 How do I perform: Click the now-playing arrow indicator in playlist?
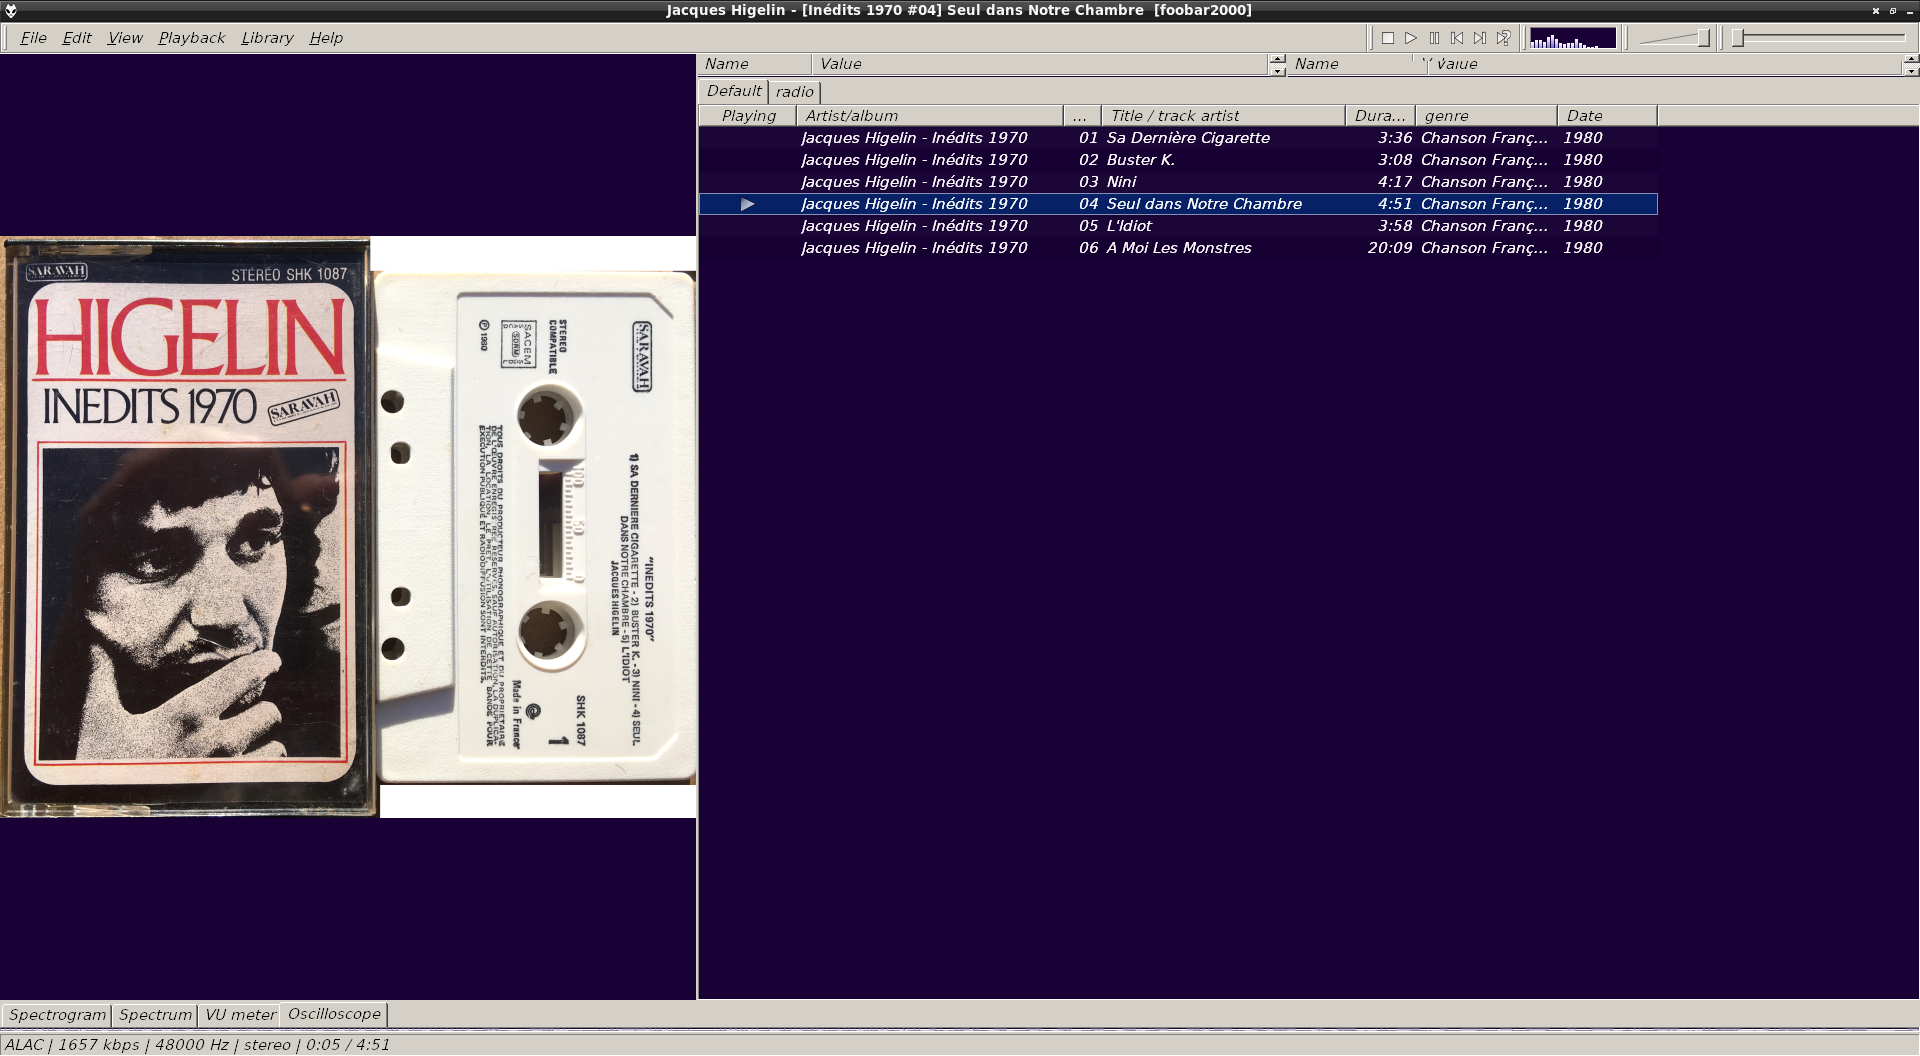click(x=747, y=204)
